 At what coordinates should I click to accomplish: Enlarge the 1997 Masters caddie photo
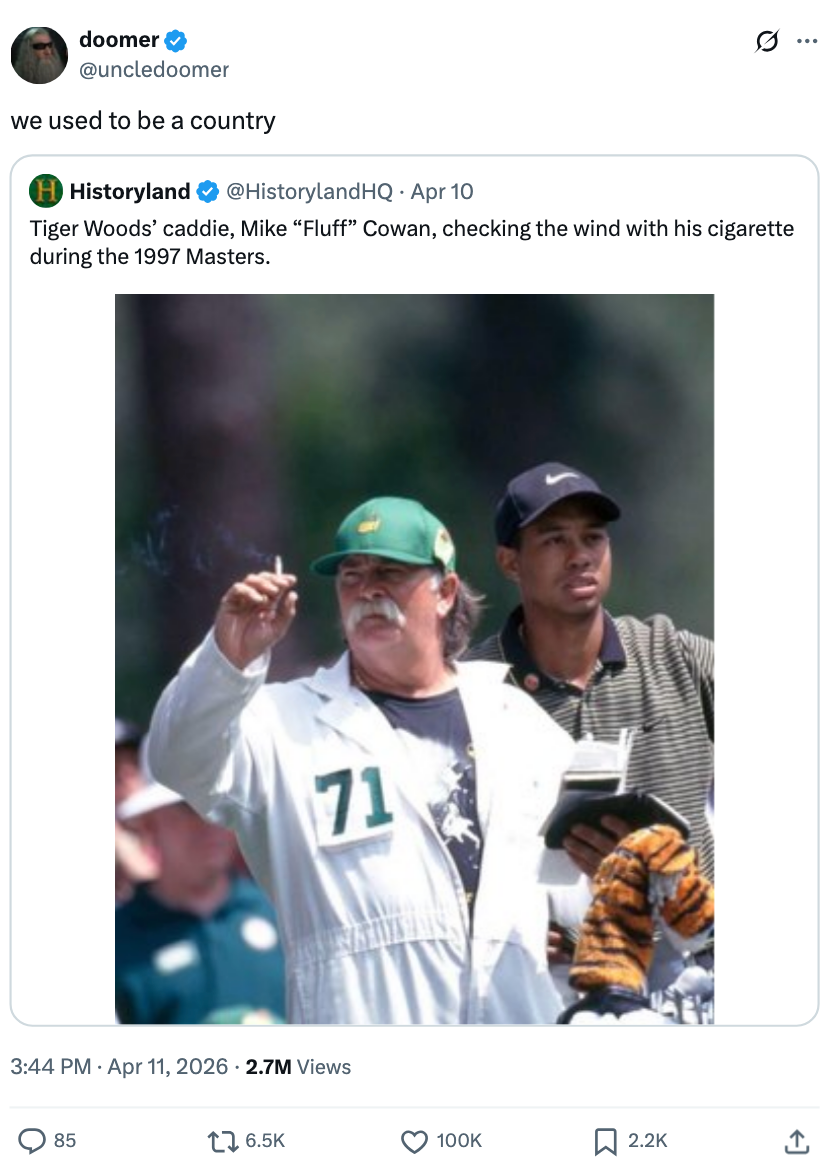414,658
